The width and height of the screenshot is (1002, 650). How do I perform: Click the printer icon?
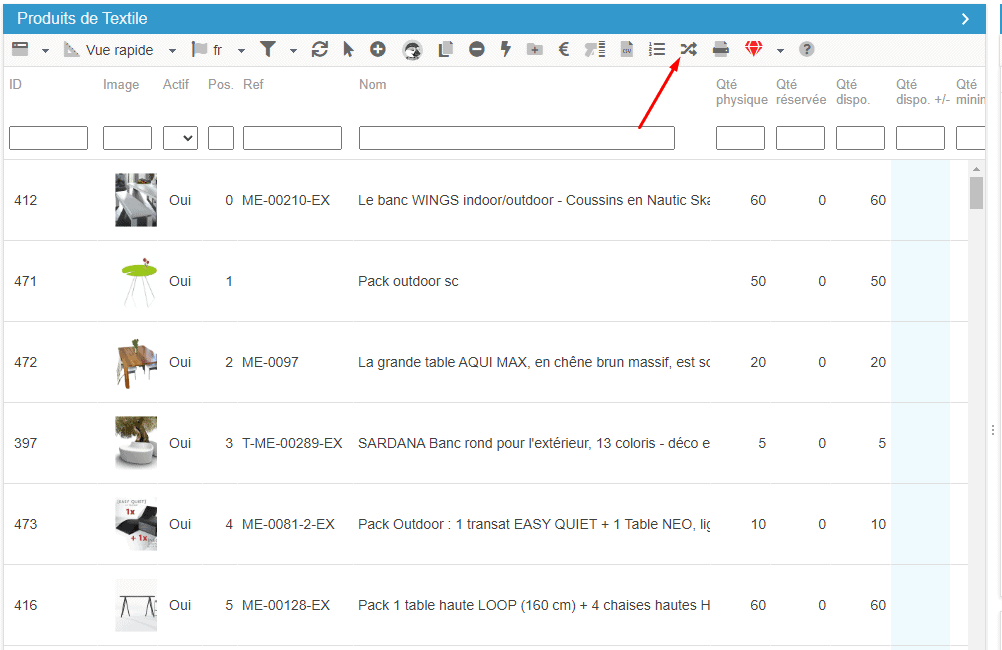721,49
